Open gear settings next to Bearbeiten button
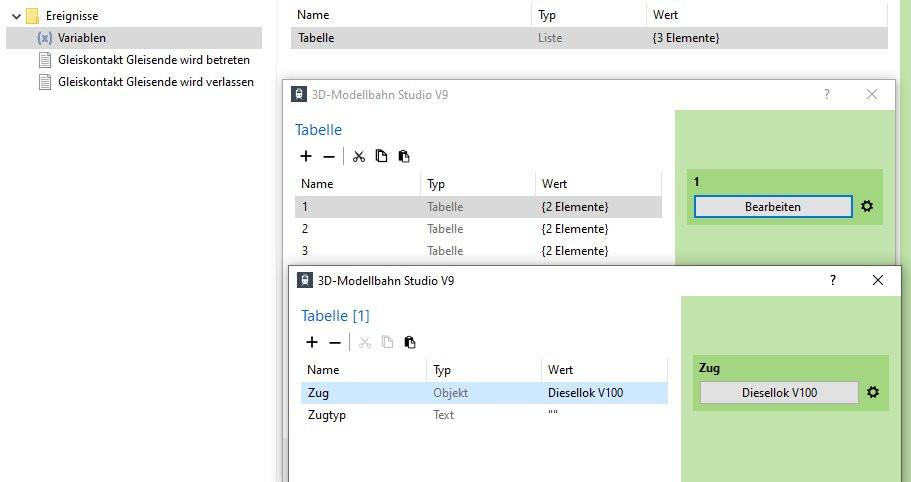 (867, 206)
